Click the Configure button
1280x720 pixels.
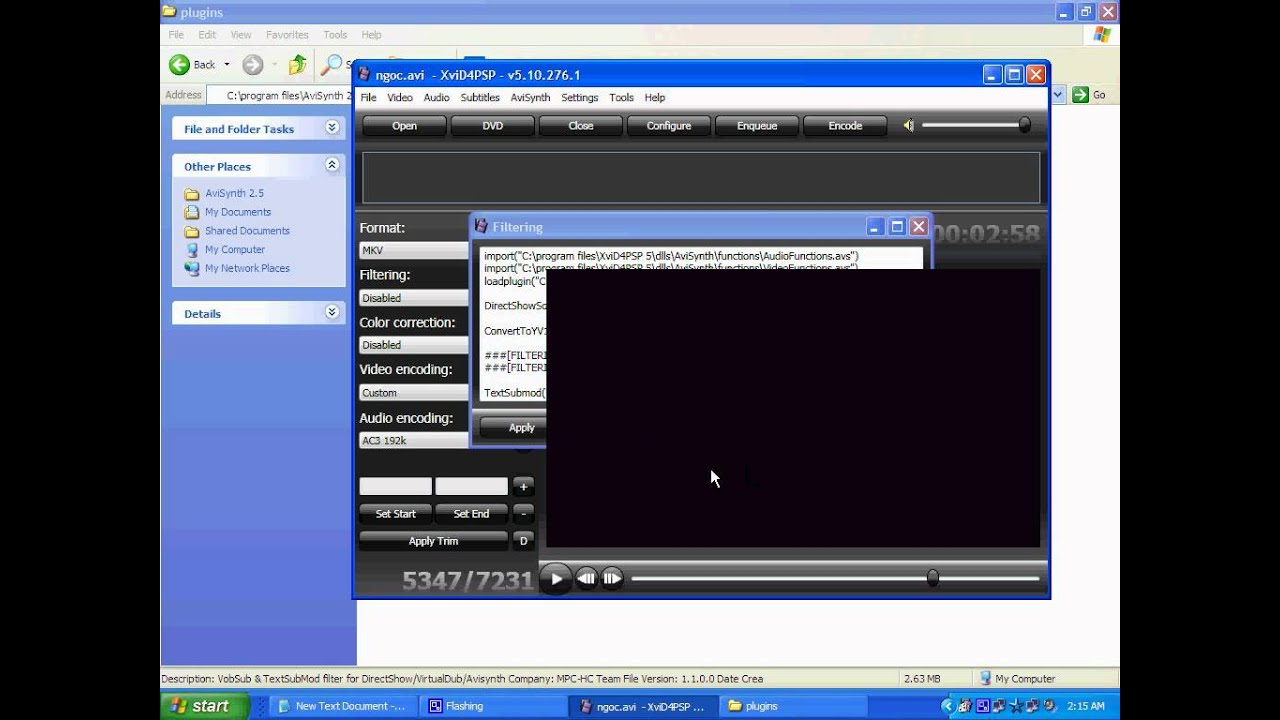tap(668, 126)
